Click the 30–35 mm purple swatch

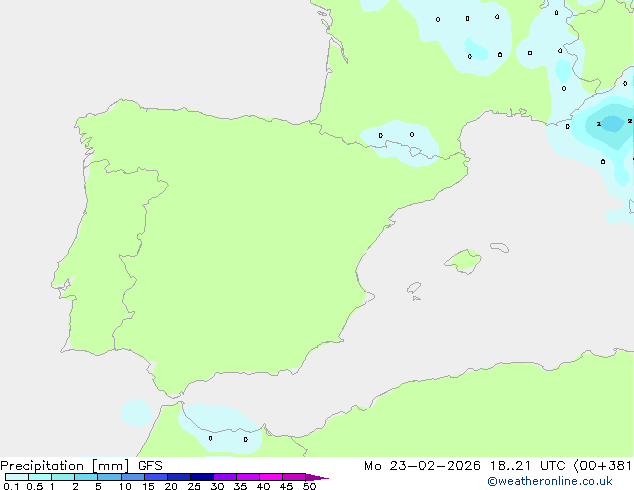coord(225,477)
